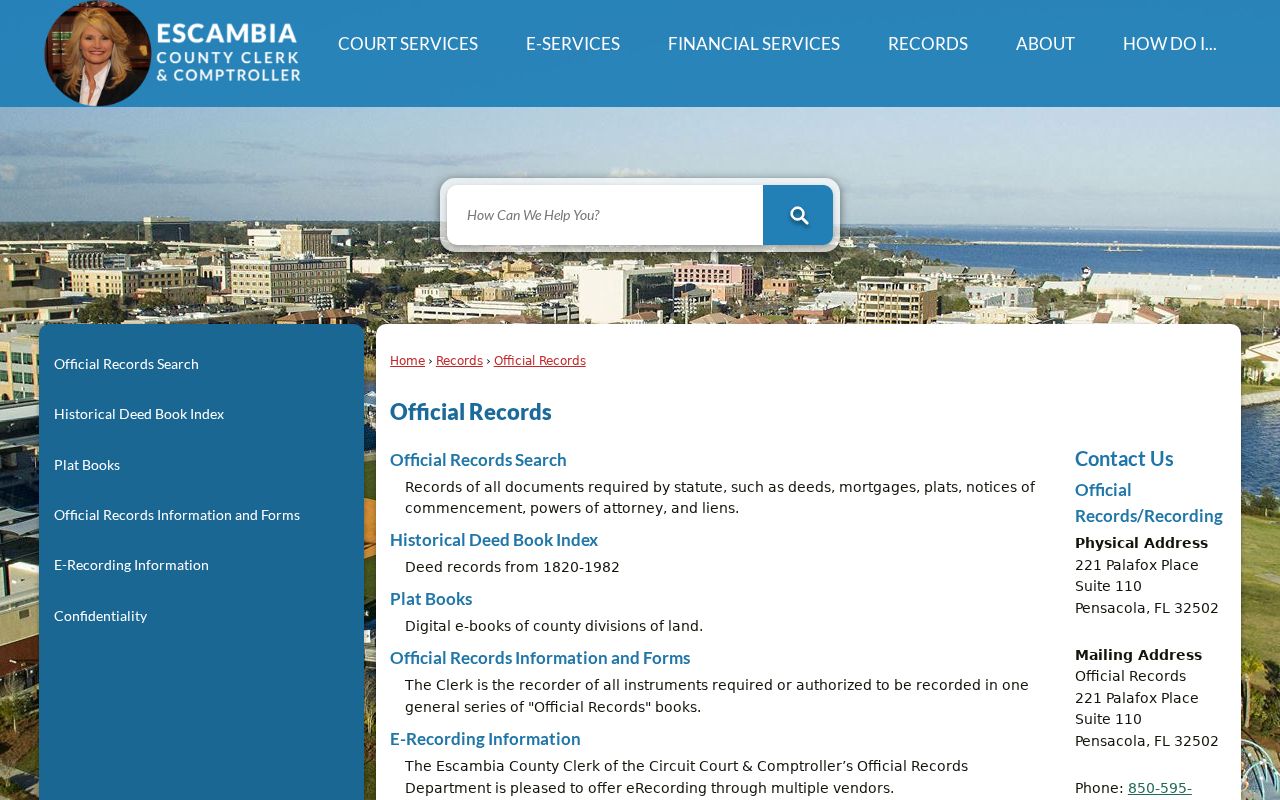Focus the 'How Can We Help You?' search box
The height and width of the screenshot is (800, 1280).
point(605,215)
